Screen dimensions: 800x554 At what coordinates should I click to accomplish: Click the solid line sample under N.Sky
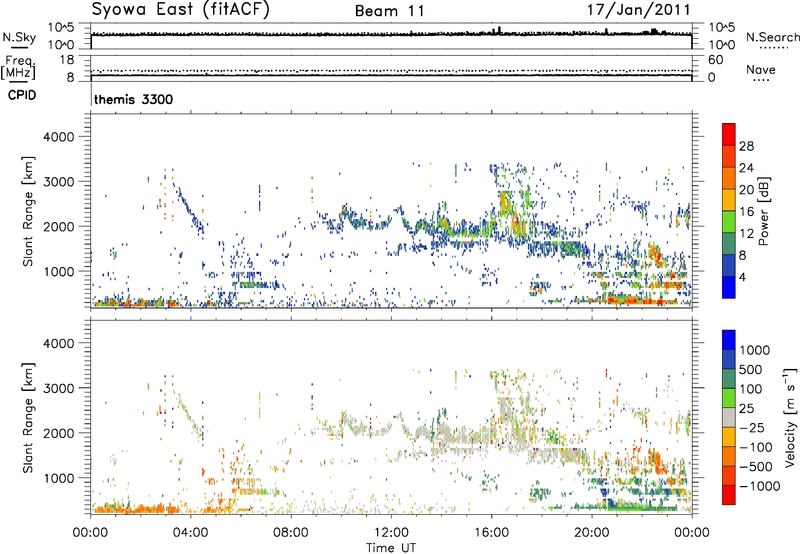click(18, 48)
